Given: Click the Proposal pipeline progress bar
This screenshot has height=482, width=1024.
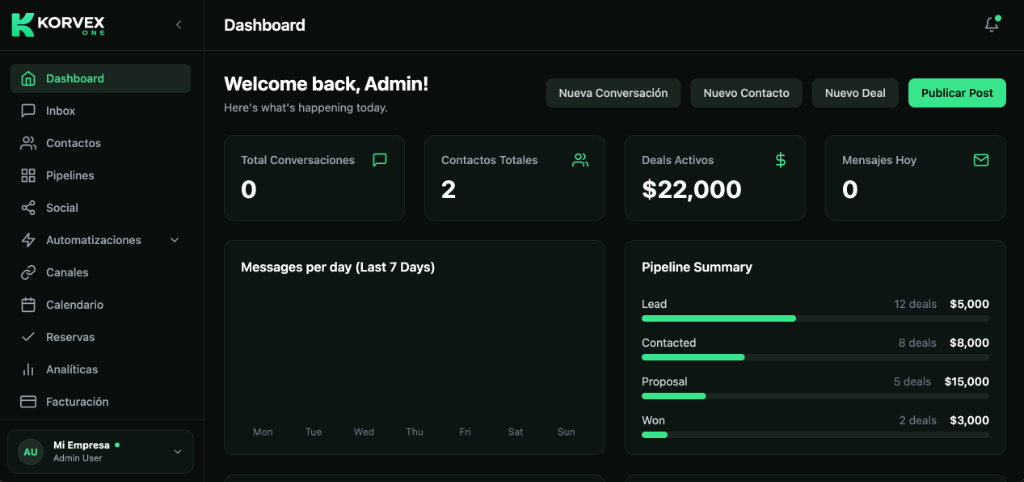Looking at the screenshot, I should point(815,396).
